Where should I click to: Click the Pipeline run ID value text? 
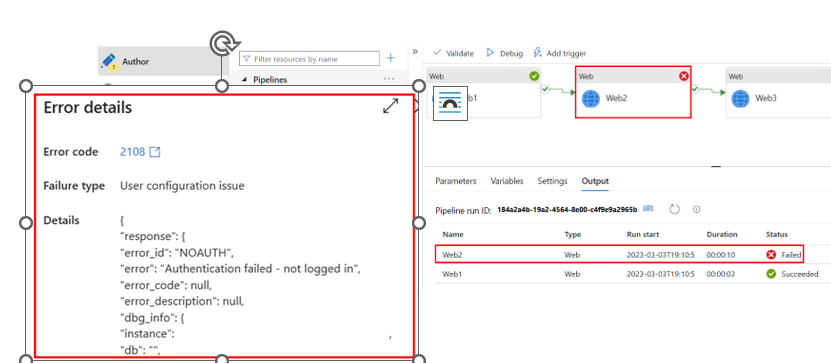pos(567,209)
